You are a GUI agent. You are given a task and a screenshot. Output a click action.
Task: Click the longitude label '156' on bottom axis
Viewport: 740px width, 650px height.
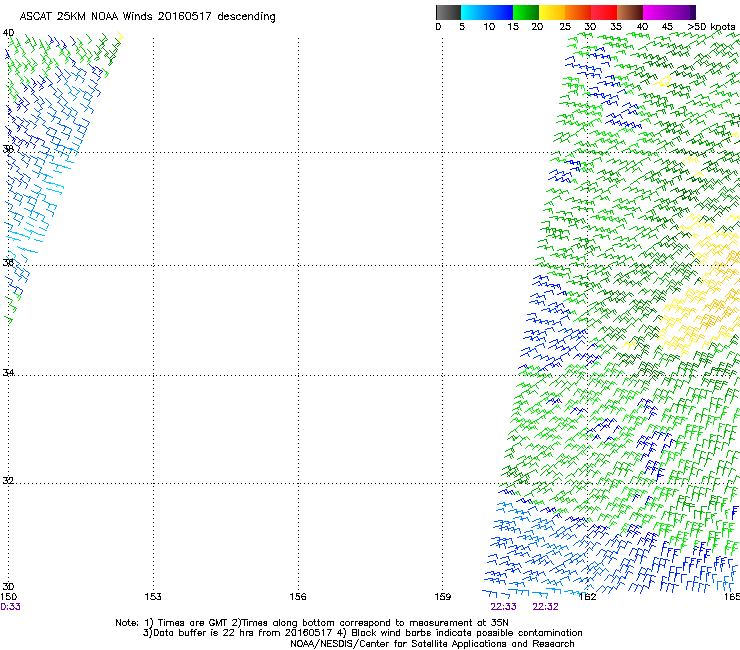click(298, 597)
